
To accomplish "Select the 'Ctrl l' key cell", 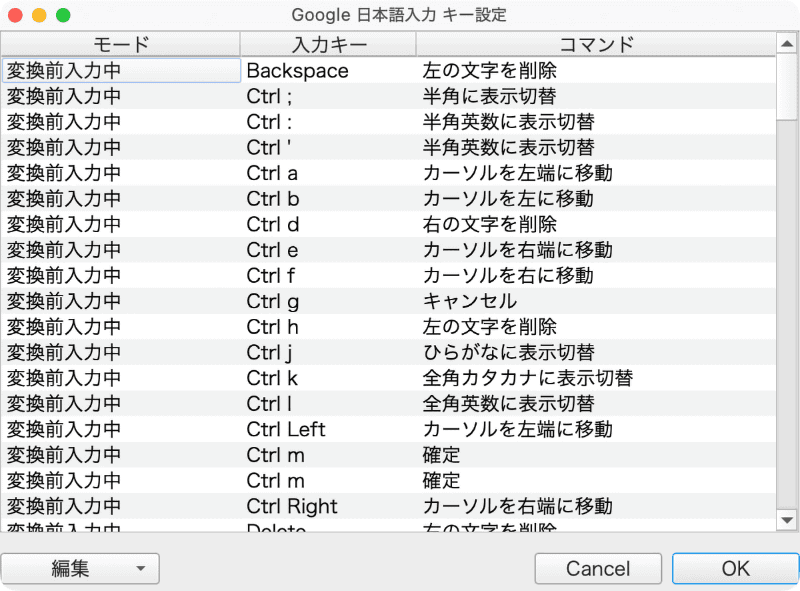I will 328,403.
